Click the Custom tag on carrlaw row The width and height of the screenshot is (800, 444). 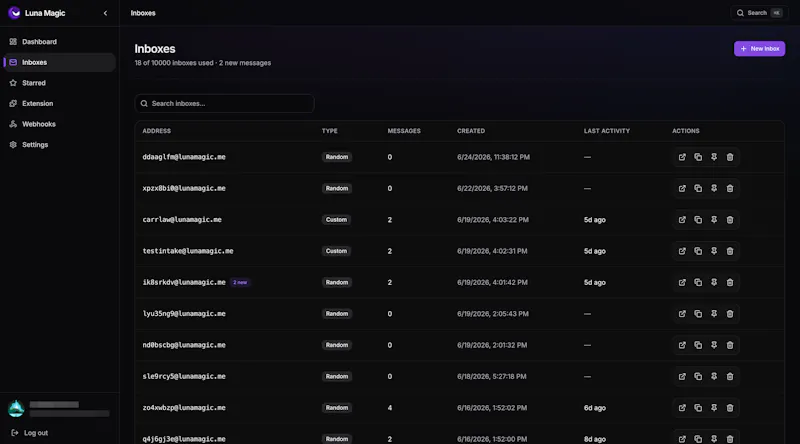[336, 220]
